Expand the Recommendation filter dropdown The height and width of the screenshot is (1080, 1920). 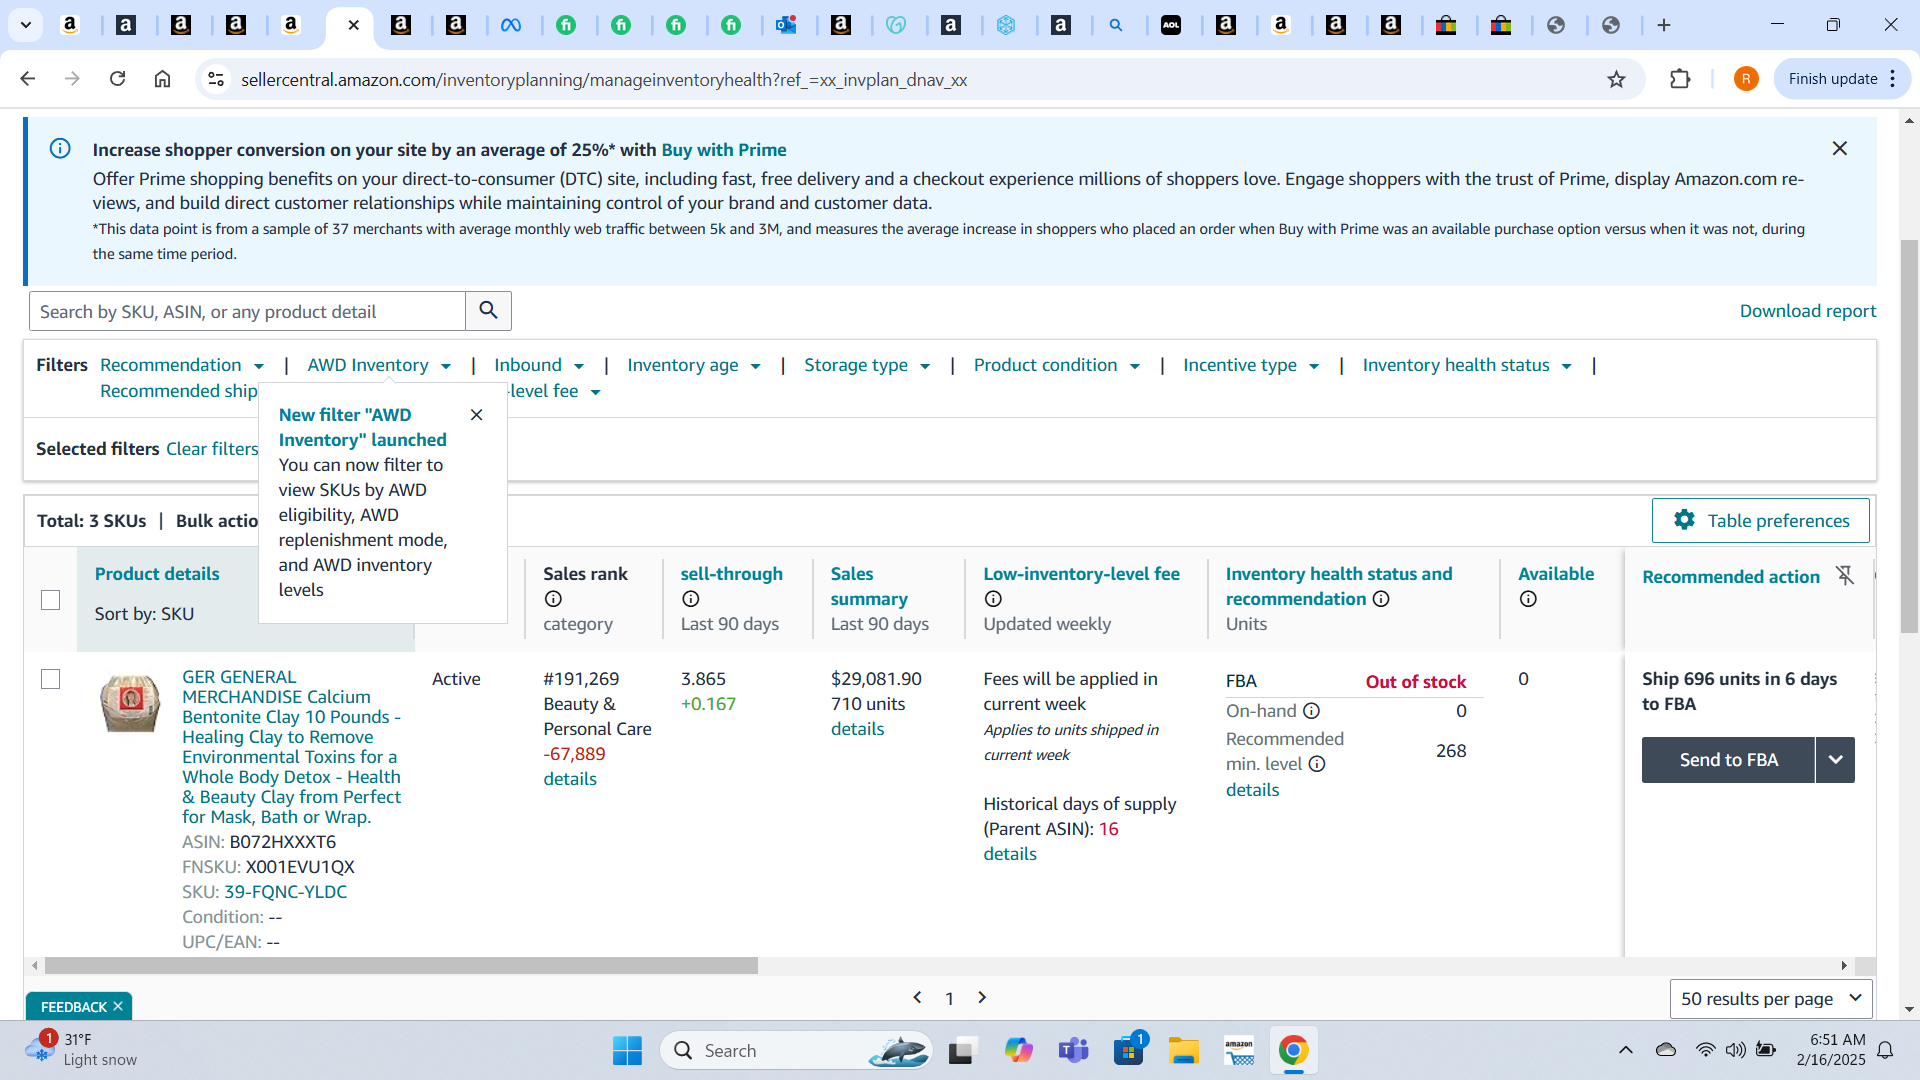tap(182, 365)
